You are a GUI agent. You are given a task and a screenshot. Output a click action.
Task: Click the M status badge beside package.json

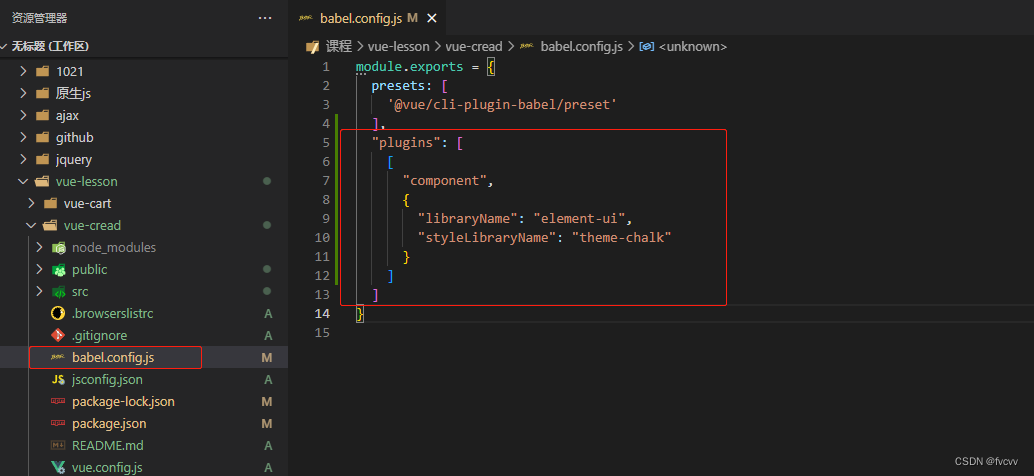tap(267, 423)
